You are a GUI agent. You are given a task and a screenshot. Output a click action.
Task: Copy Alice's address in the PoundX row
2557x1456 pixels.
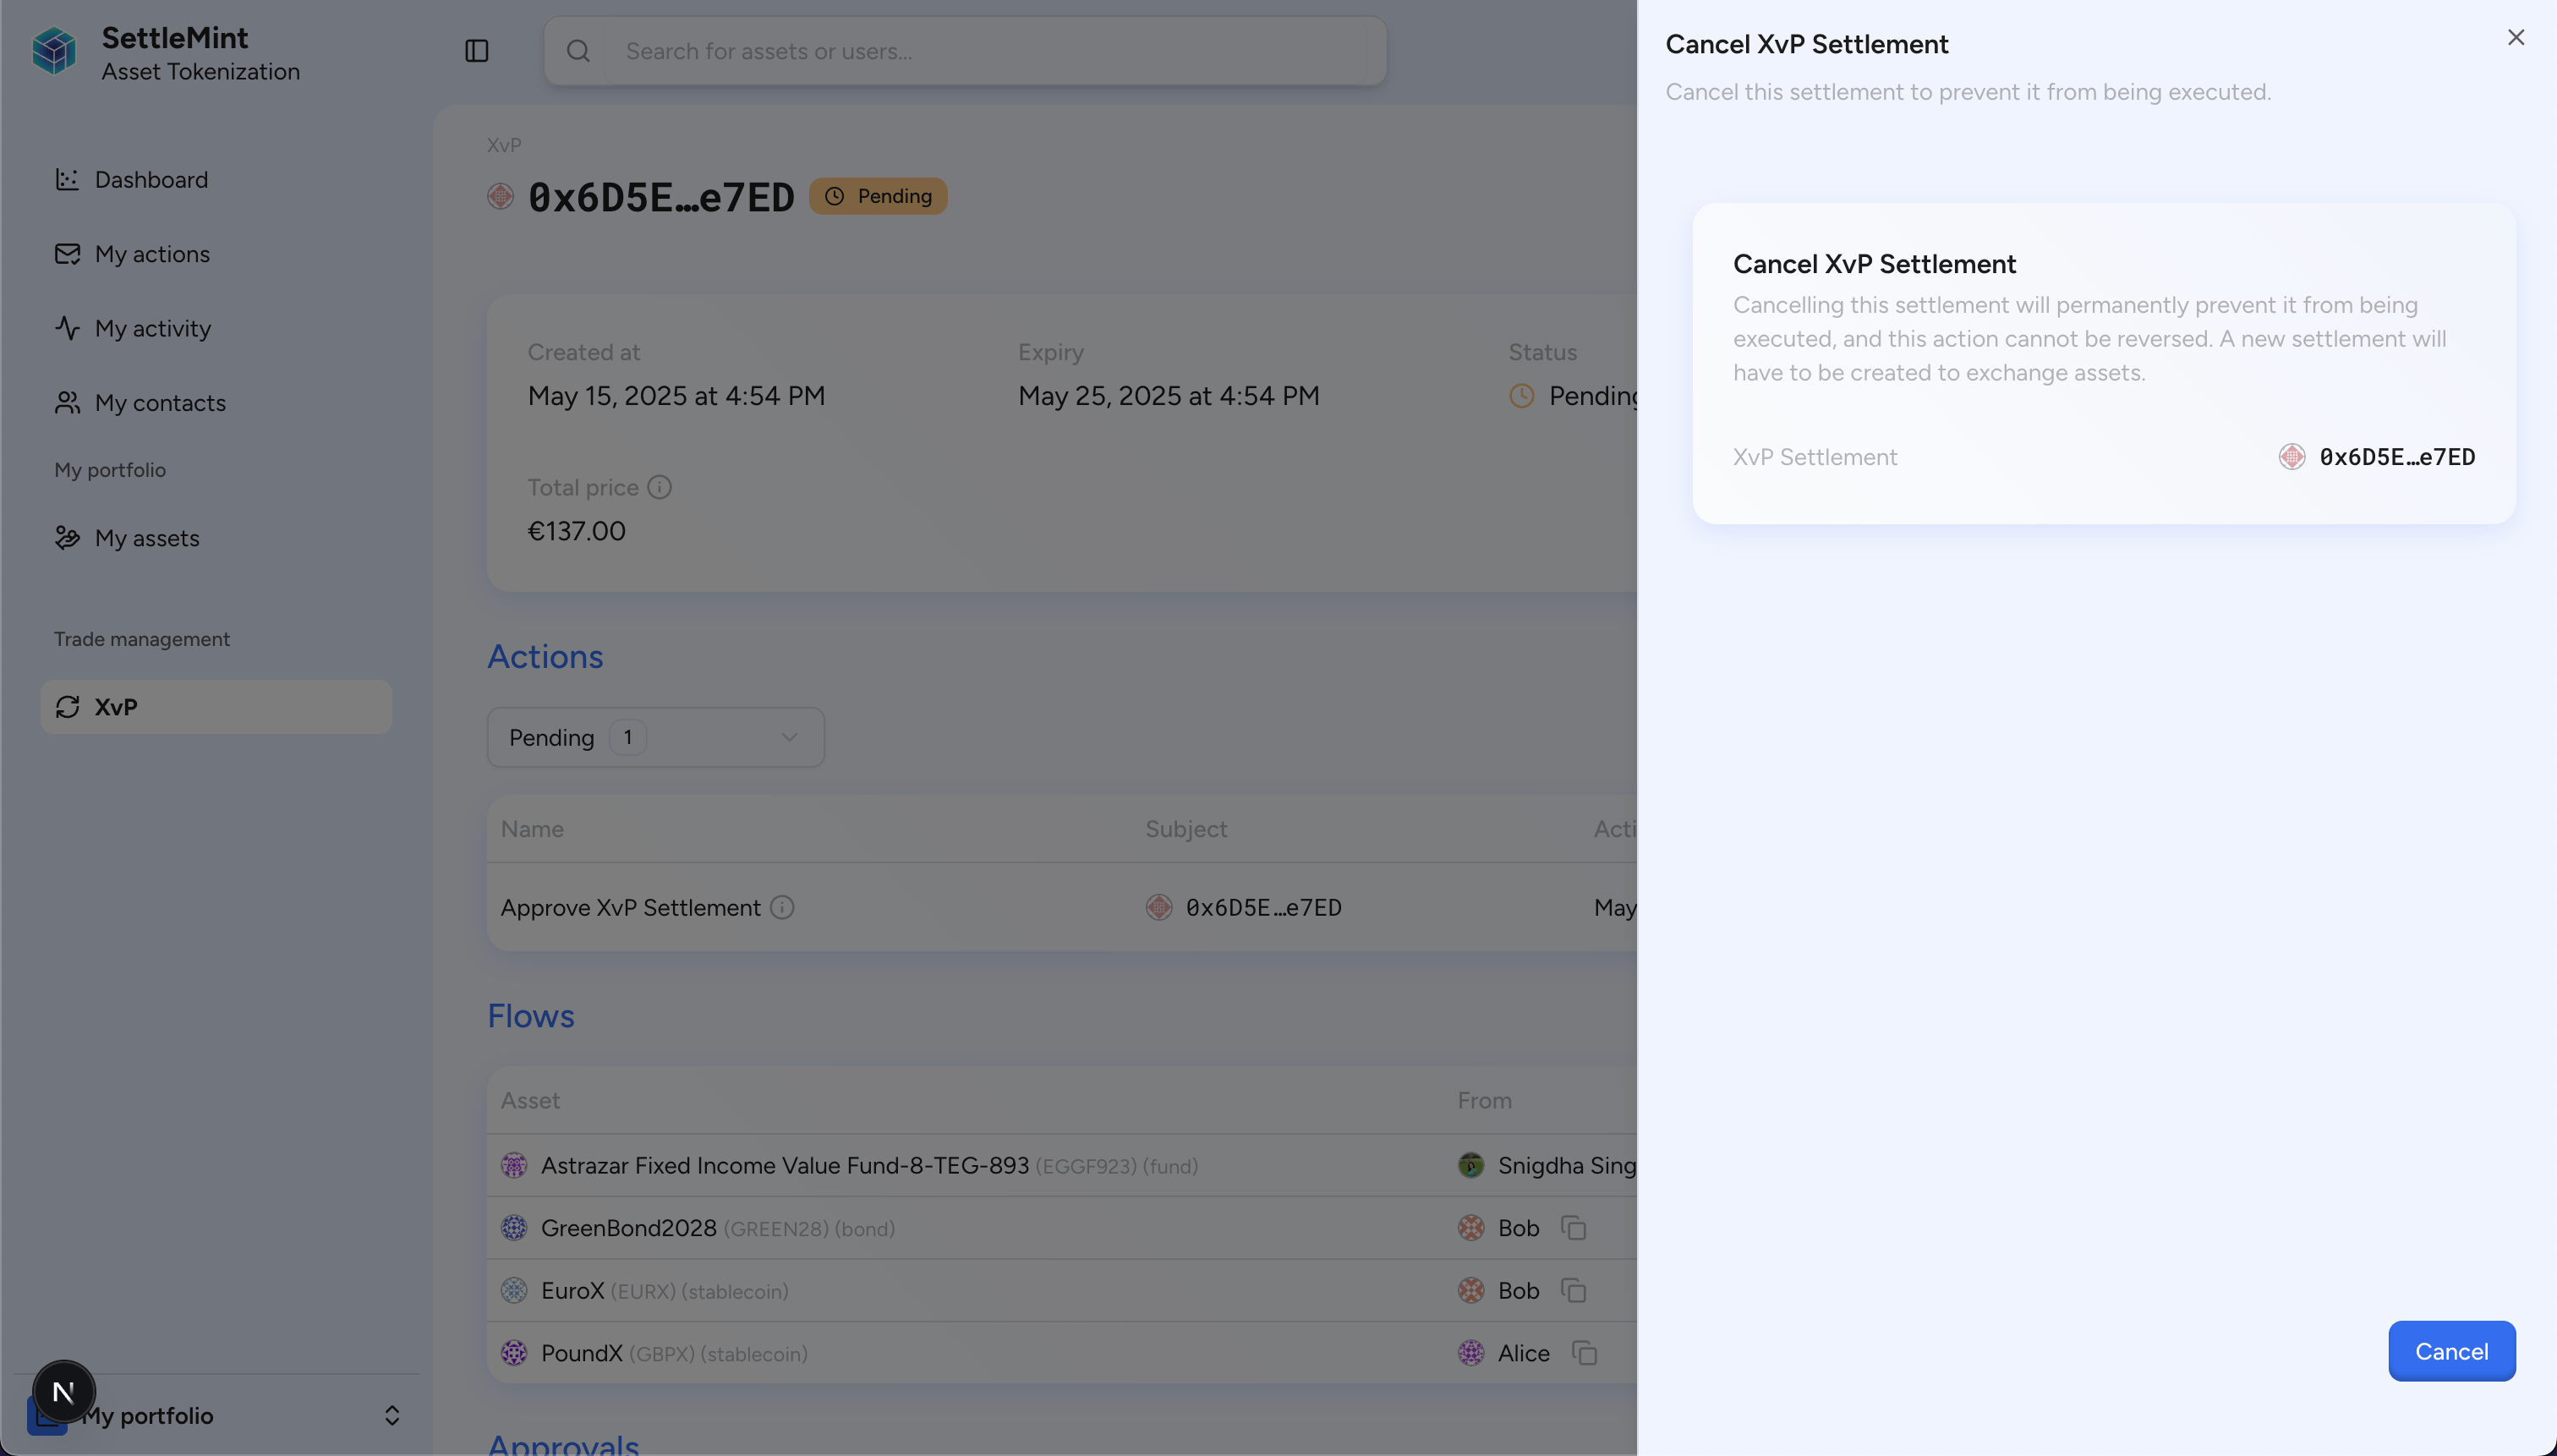(1584, 1353)
